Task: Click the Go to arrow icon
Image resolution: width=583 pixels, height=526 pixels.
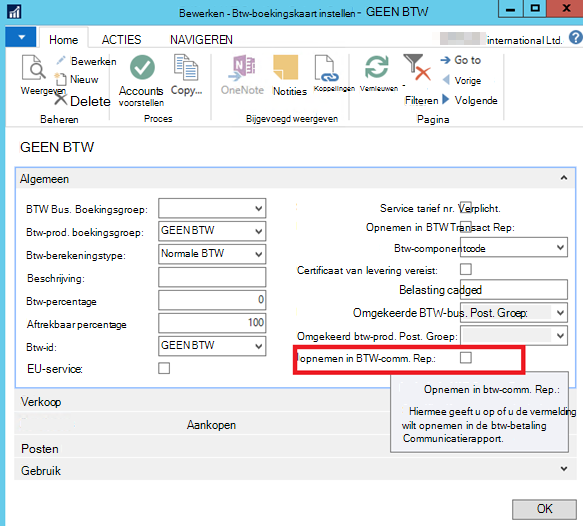Action: [x=445, y=60]
